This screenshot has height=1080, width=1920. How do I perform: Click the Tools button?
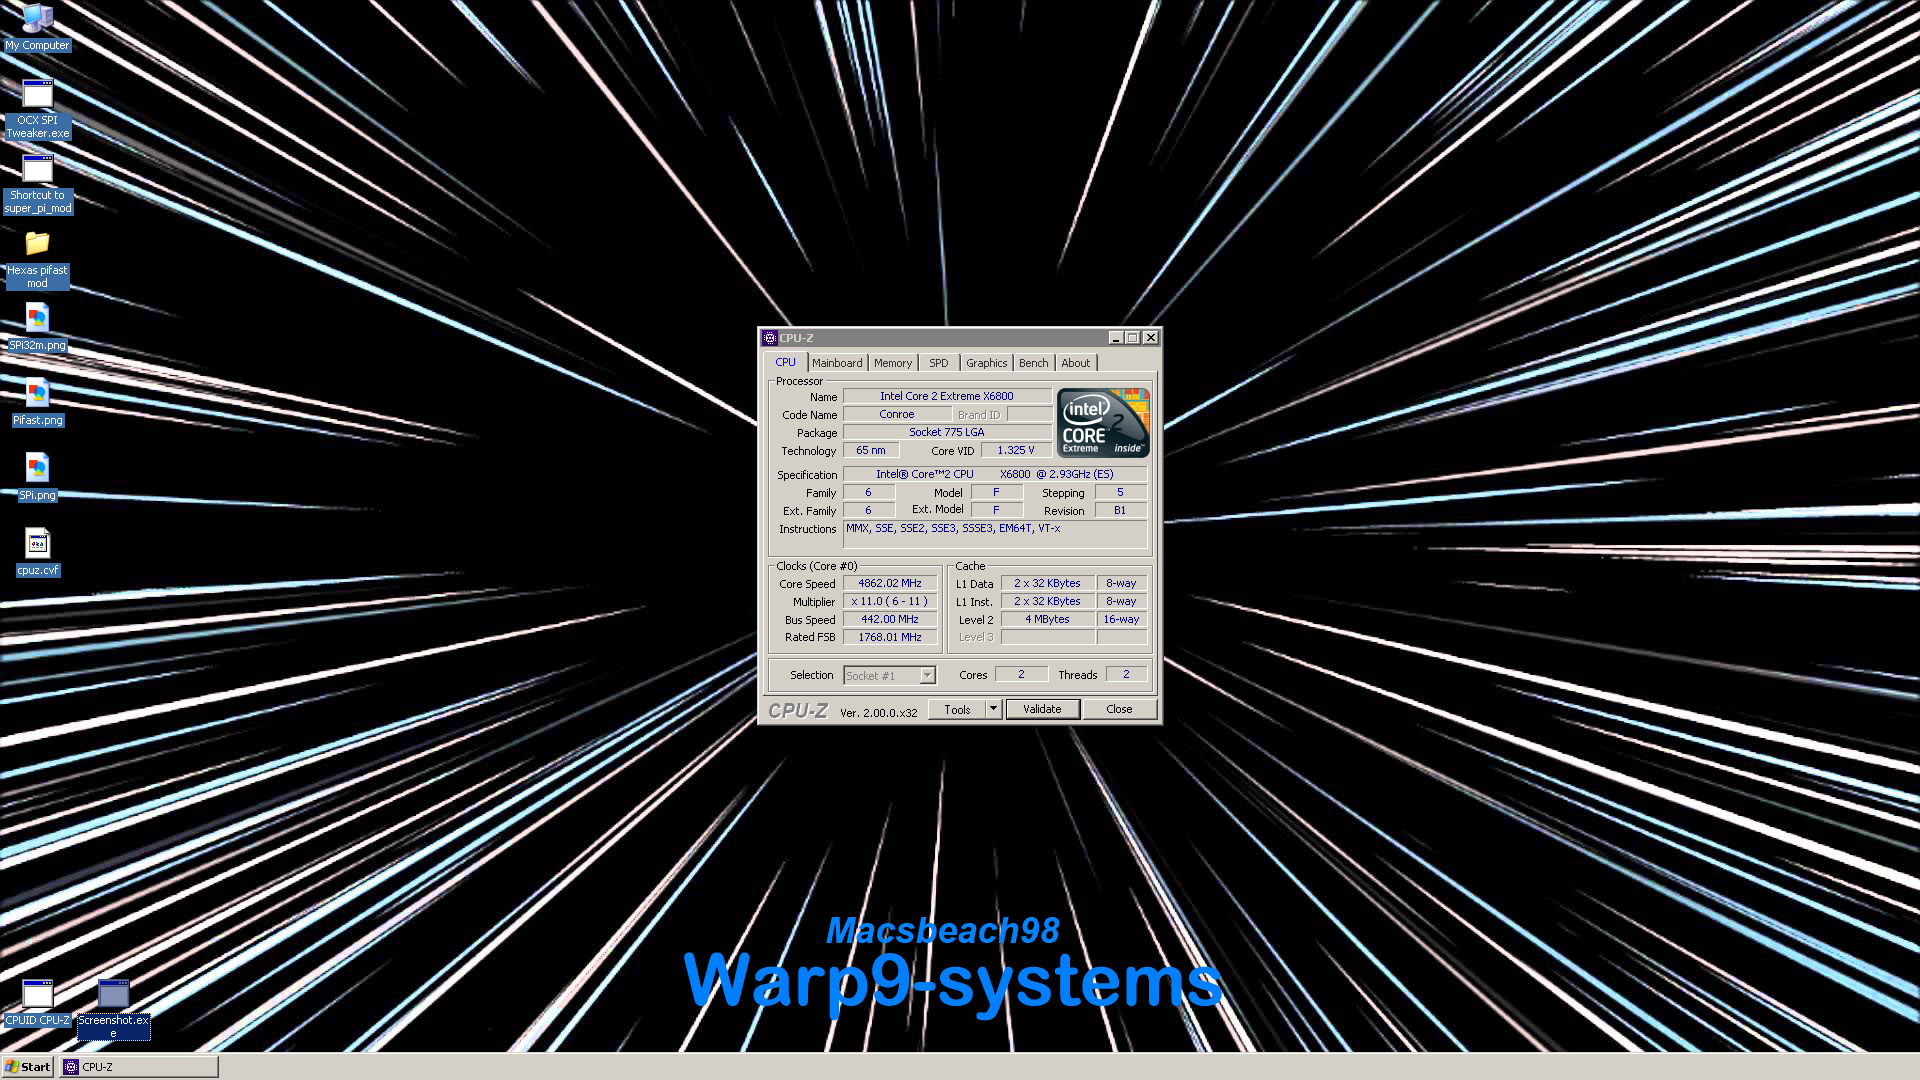click(957, 709)
